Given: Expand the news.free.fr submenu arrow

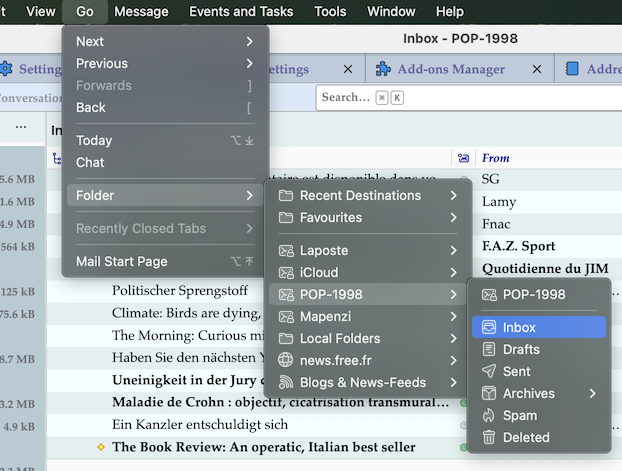Looking at the screenshot, I should point(454,360).
